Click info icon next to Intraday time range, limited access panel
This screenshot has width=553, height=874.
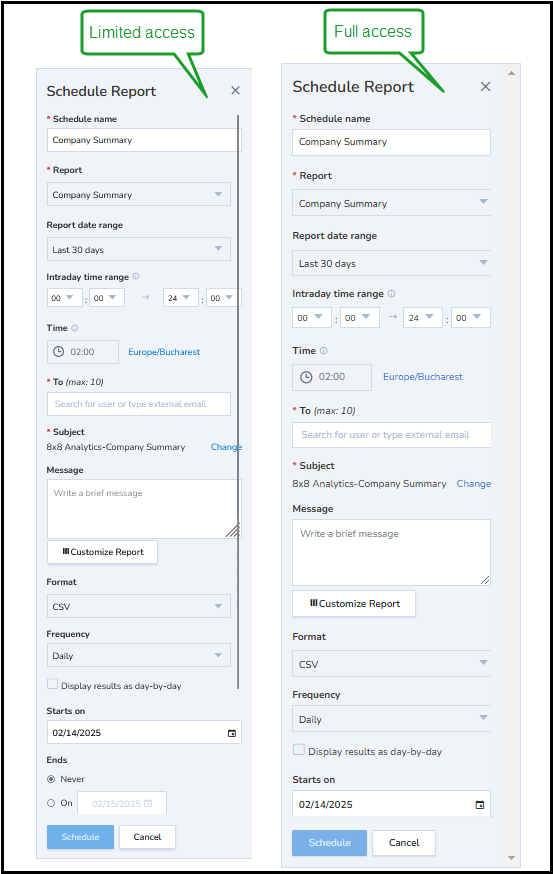135,276
